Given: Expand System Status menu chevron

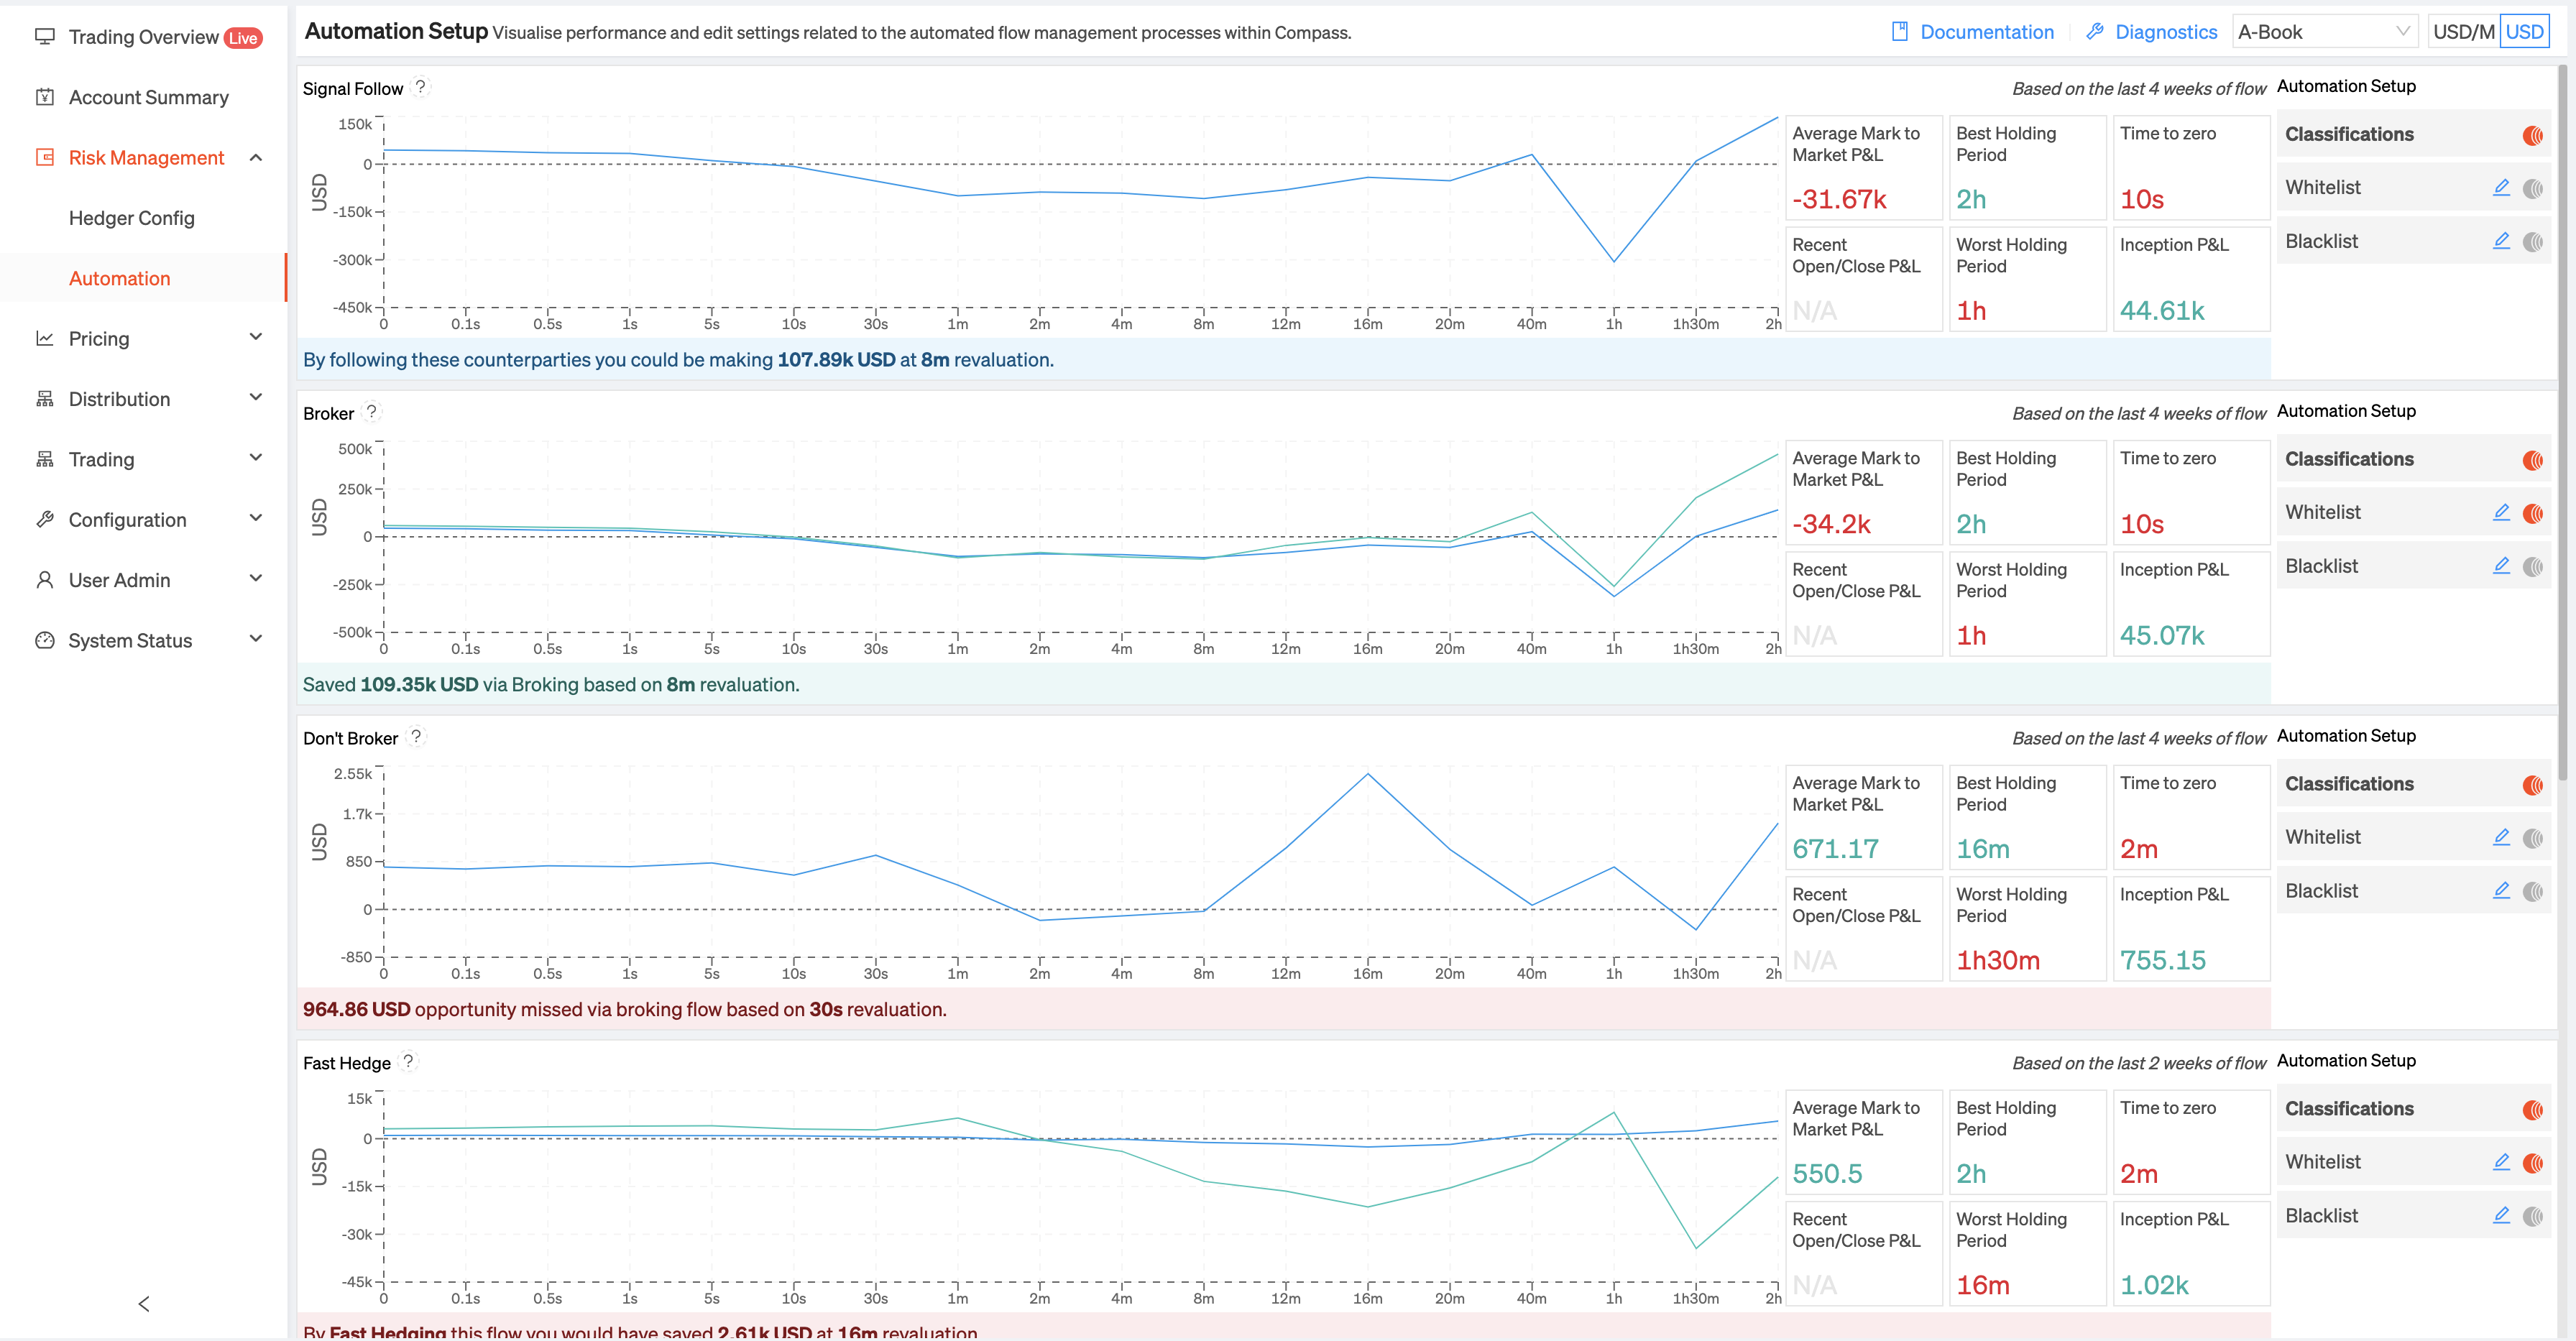Looking at the screenshot, I should click(x=256, y=639).
